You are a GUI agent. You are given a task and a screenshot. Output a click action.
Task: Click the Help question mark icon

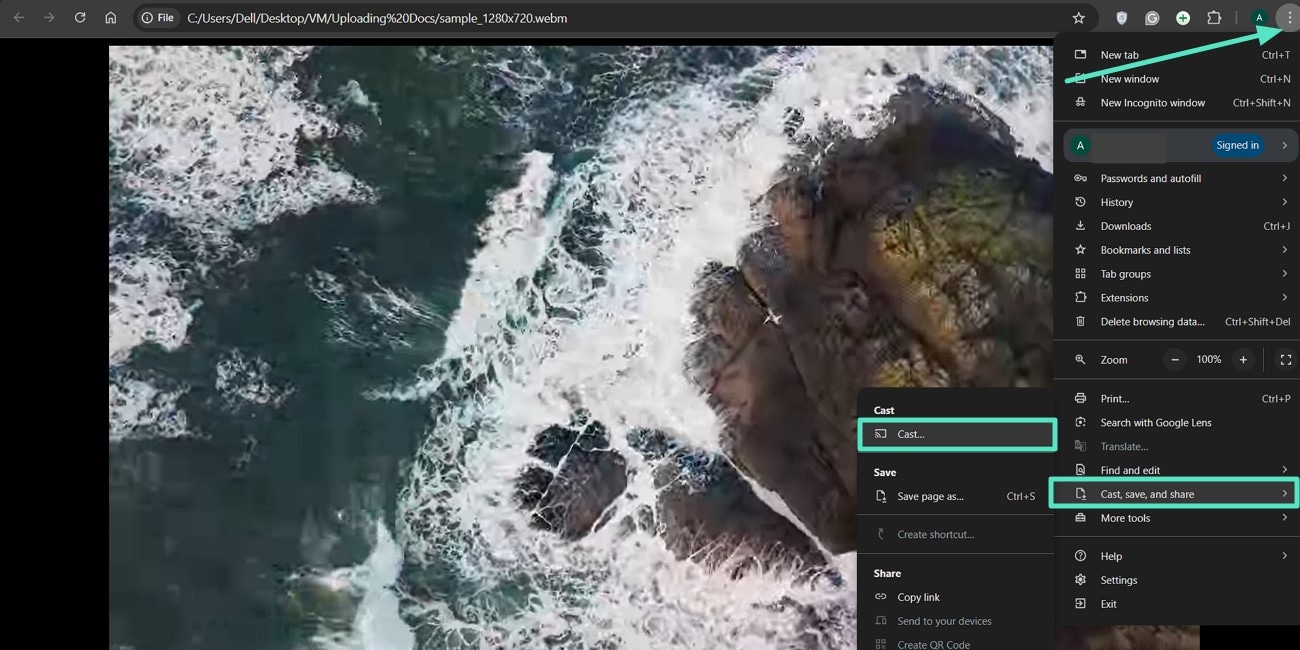[1080, 556]
